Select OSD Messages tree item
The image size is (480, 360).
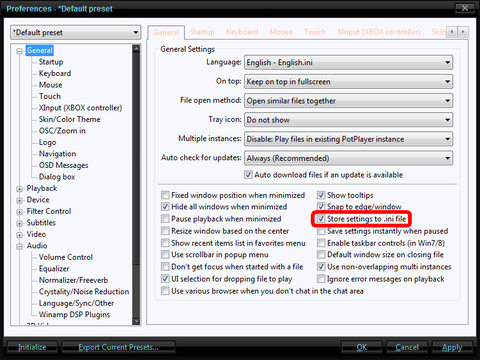pos(63,165)
